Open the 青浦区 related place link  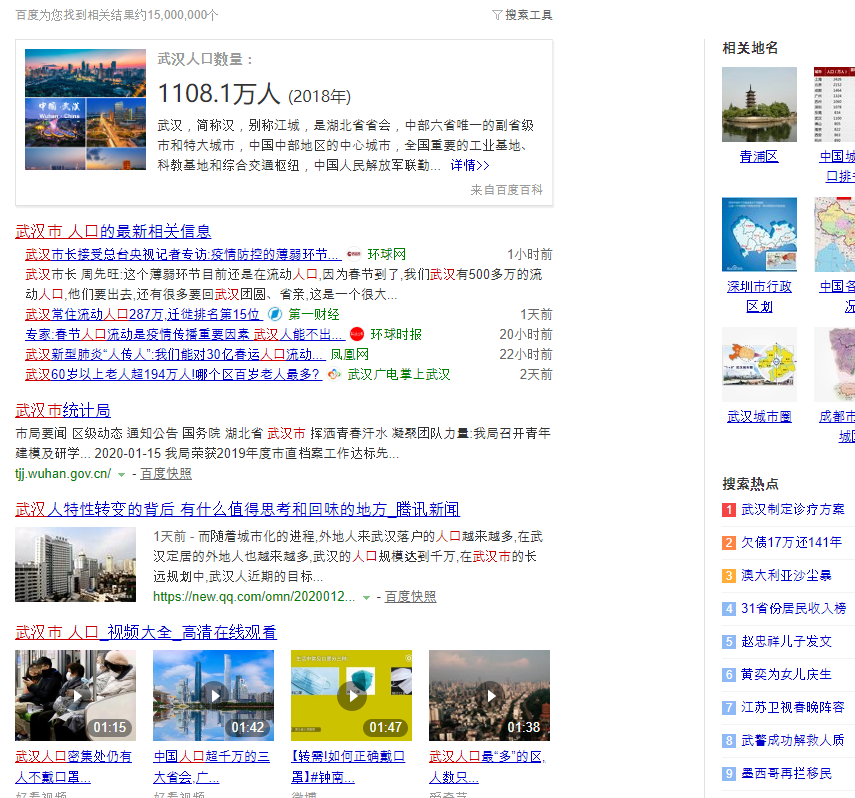tap(759, 157)
